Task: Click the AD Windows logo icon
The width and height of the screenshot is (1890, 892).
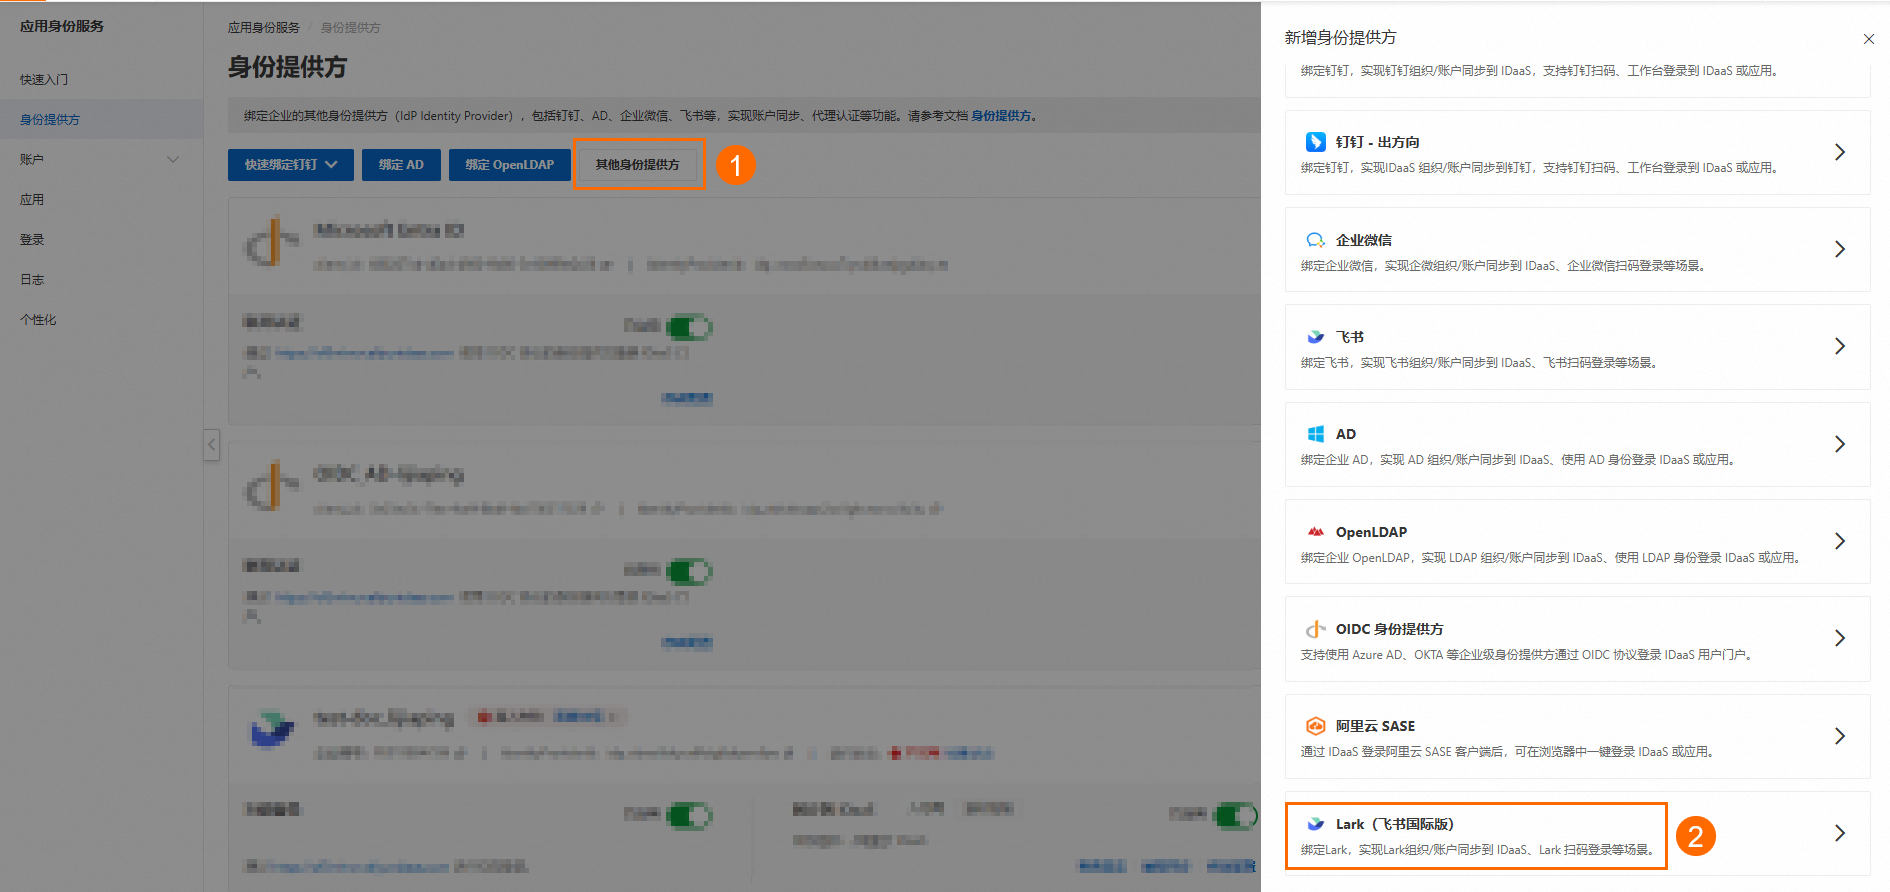Action: [1315, 434]
